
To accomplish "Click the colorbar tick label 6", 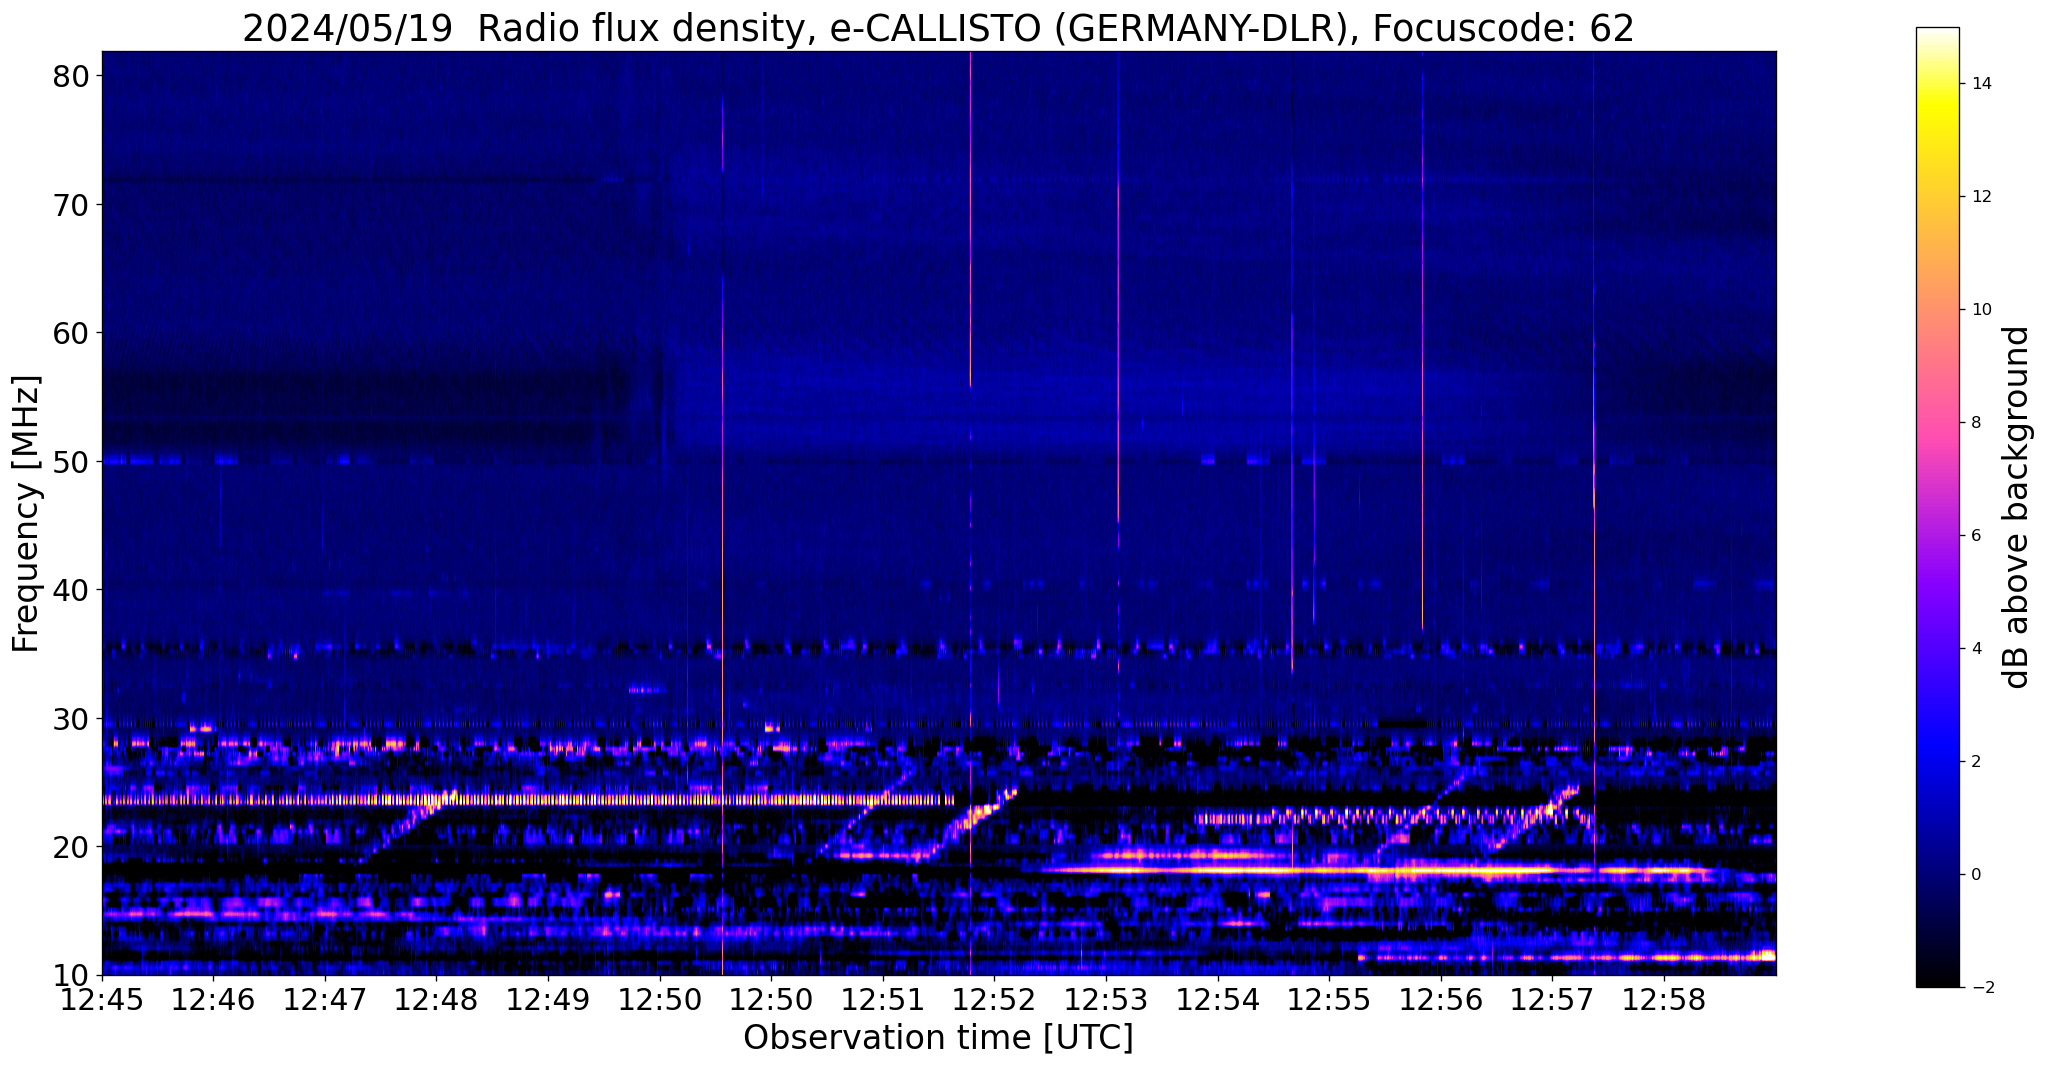I will [x=1975, y=535].
